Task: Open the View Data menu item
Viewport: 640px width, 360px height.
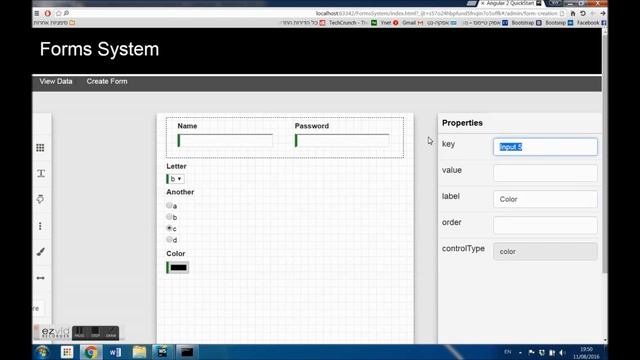Action: click(x=56, y=81)
